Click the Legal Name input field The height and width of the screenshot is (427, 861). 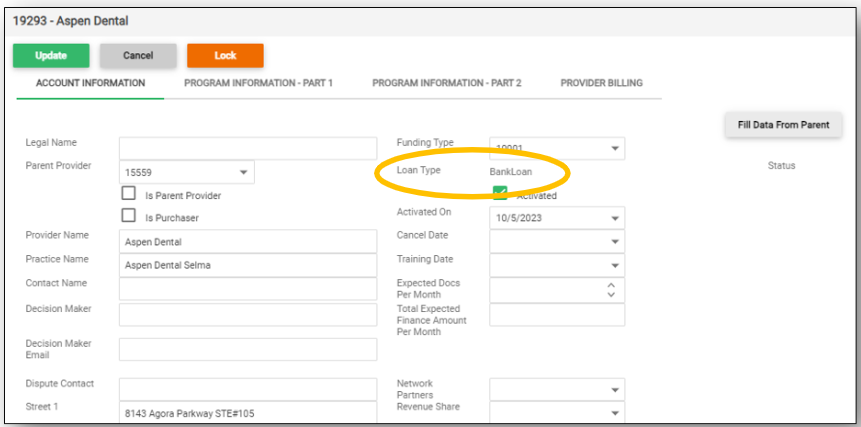(x=248, y=149)
